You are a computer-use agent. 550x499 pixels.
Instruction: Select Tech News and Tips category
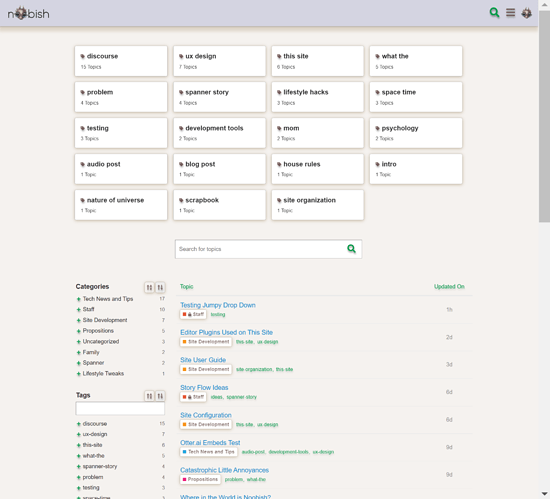pyautogui.click(x=108, y=299)
